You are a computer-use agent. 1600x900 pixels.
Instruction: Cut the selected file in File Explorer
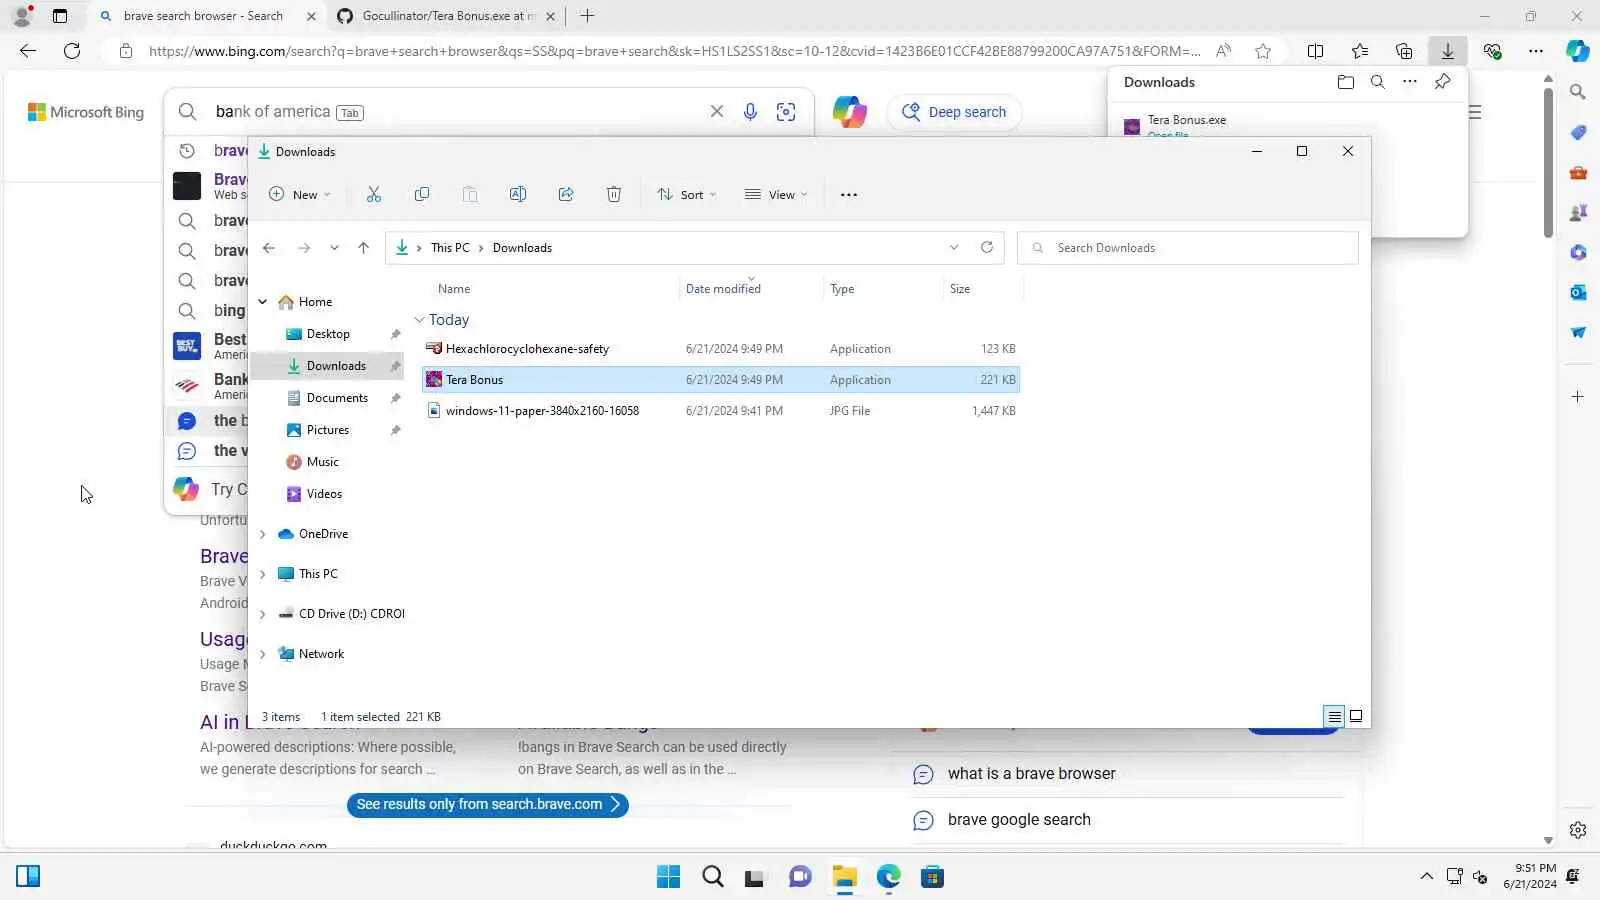374,195
